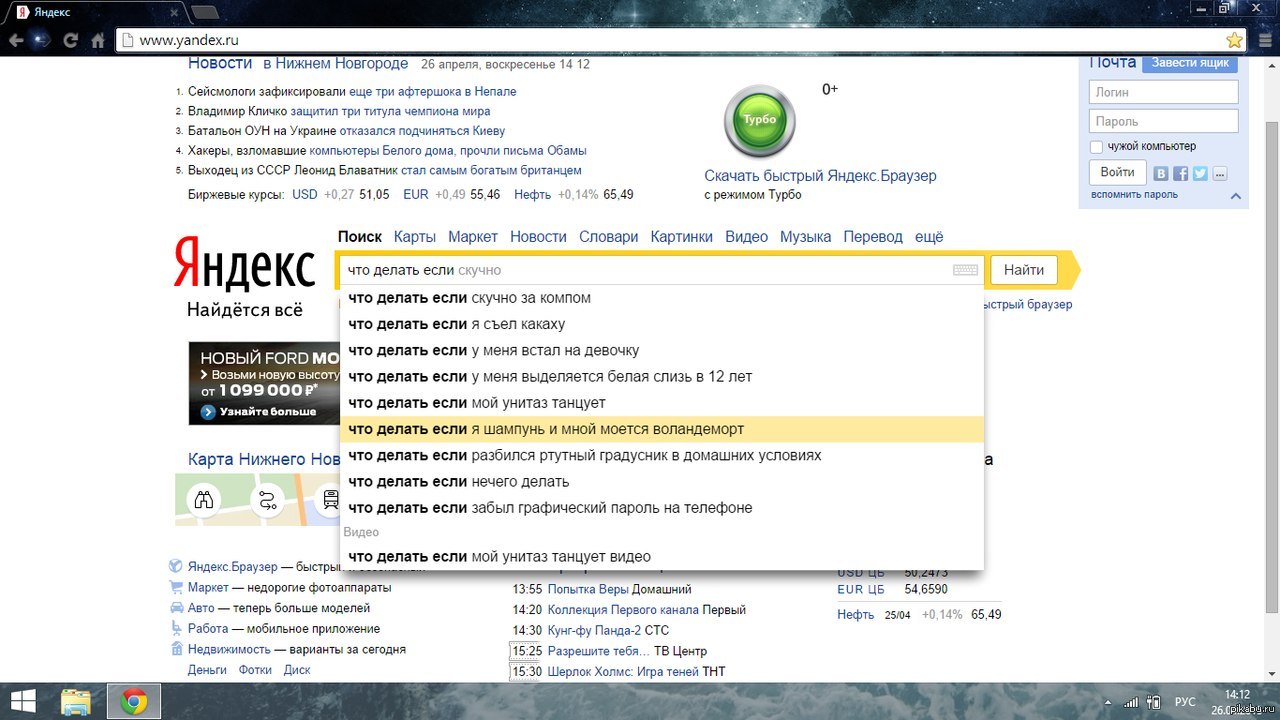This screenshot has width=1280, height=720.
Task: Switch to the Словари search tab
Action: point(608,237)
